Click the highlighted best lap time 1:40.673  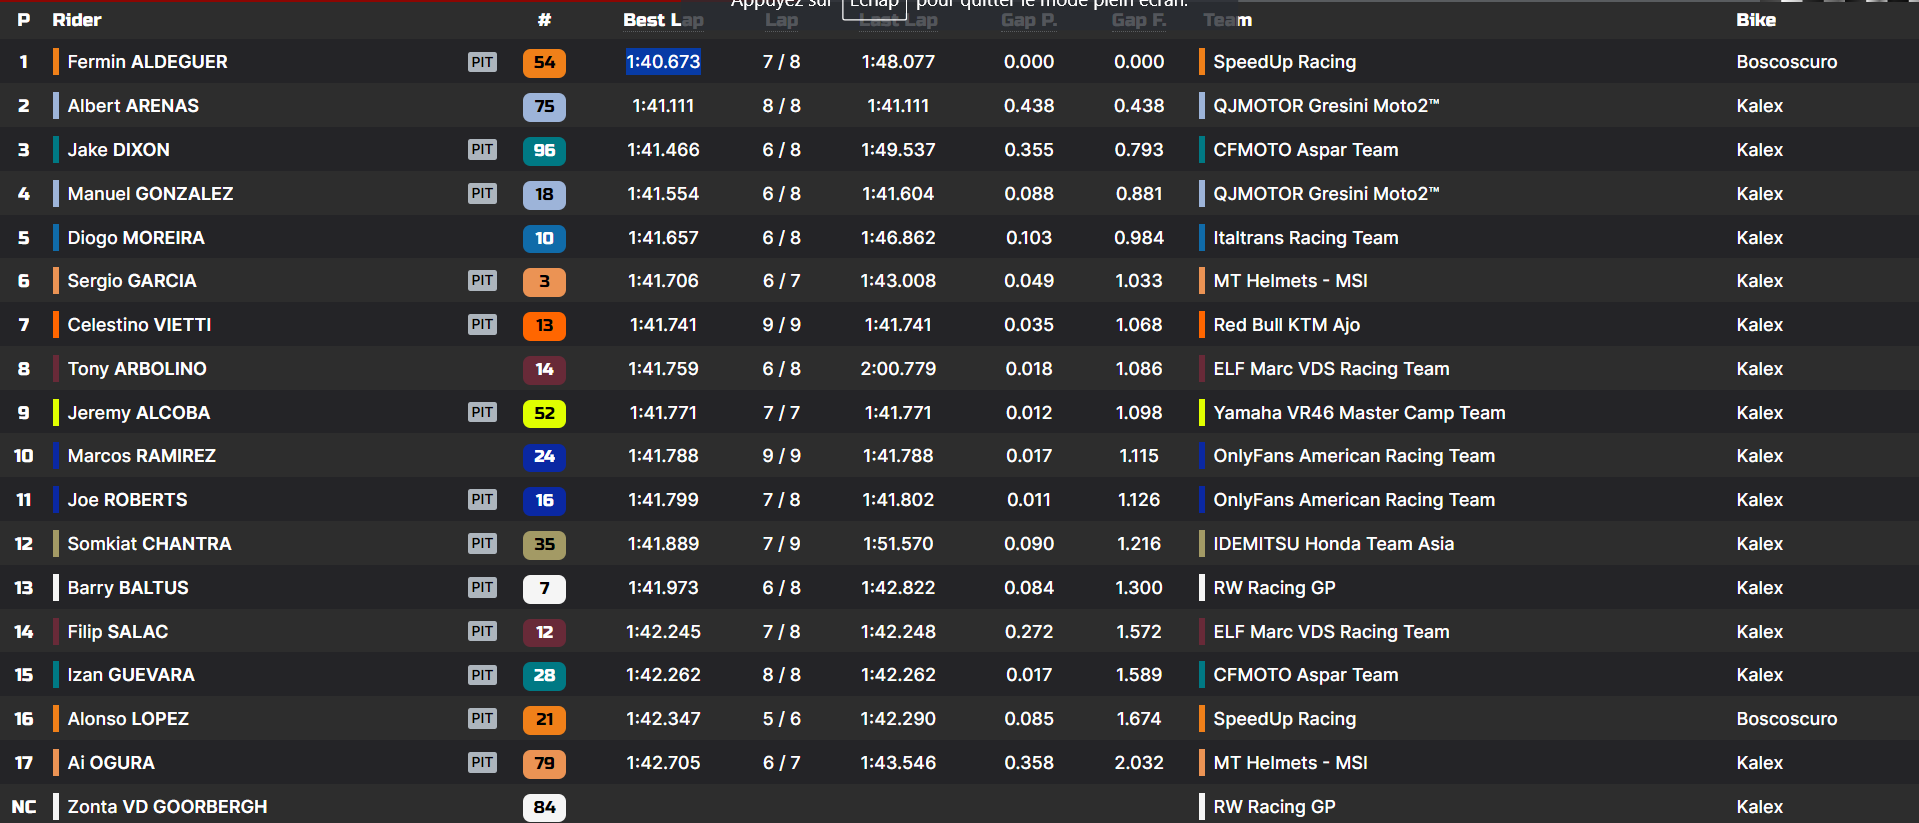[x=663, y=62]
